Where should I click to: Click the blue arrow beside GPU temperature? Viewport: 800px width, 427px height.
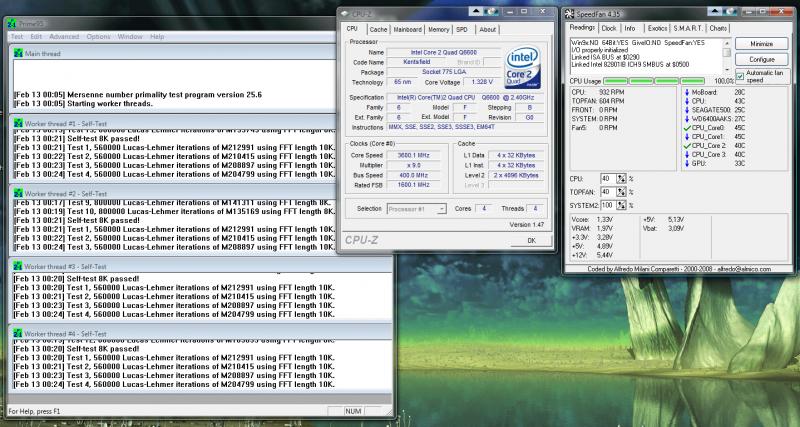click(687, 163)
